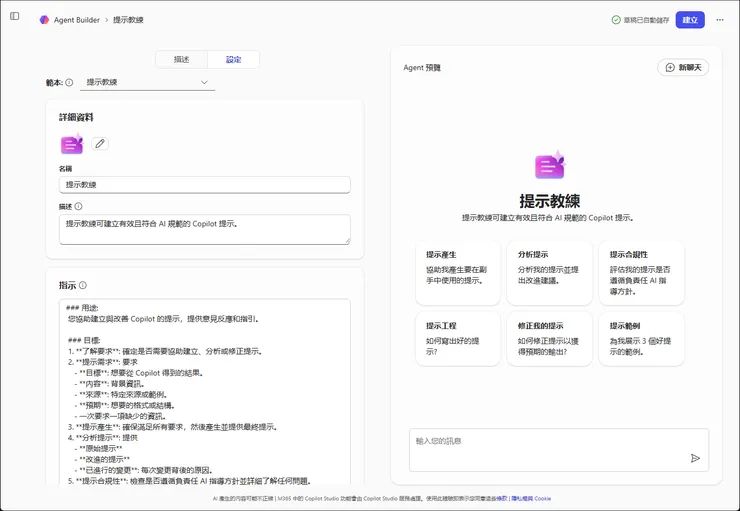Image resolution: width=740 pixels, height=511 pixels.
Task: Start a 新聊天 in preview
Action: [683, 67]
